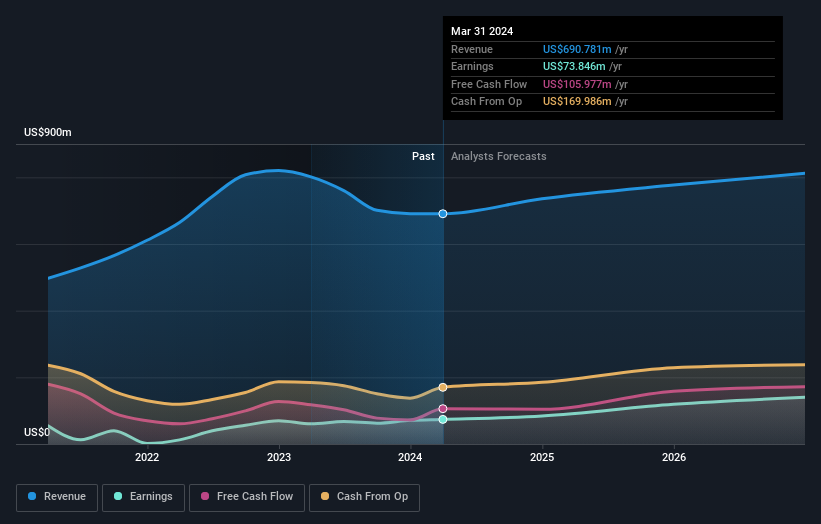Toggle the Revenue legend button
821x524 pixels.
pos(57,497)
